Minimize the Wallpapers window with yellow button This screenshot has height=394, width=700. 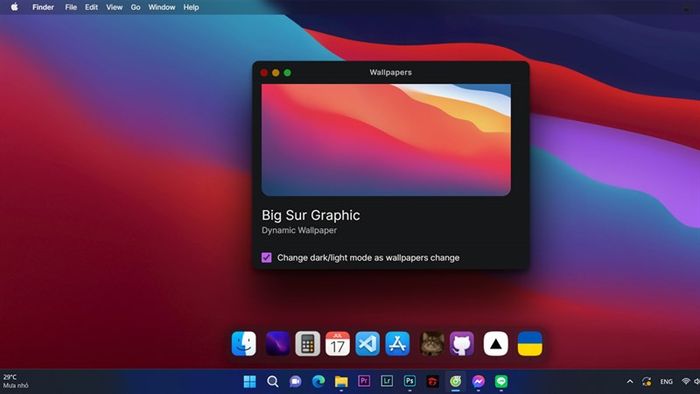(276, 73)
